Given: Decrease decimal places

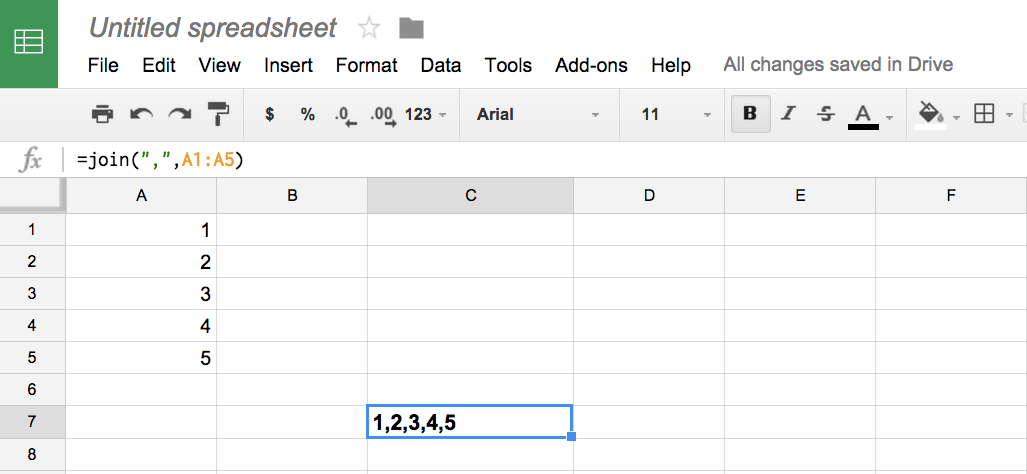Looking at the screenshot, I should point(345,116).
